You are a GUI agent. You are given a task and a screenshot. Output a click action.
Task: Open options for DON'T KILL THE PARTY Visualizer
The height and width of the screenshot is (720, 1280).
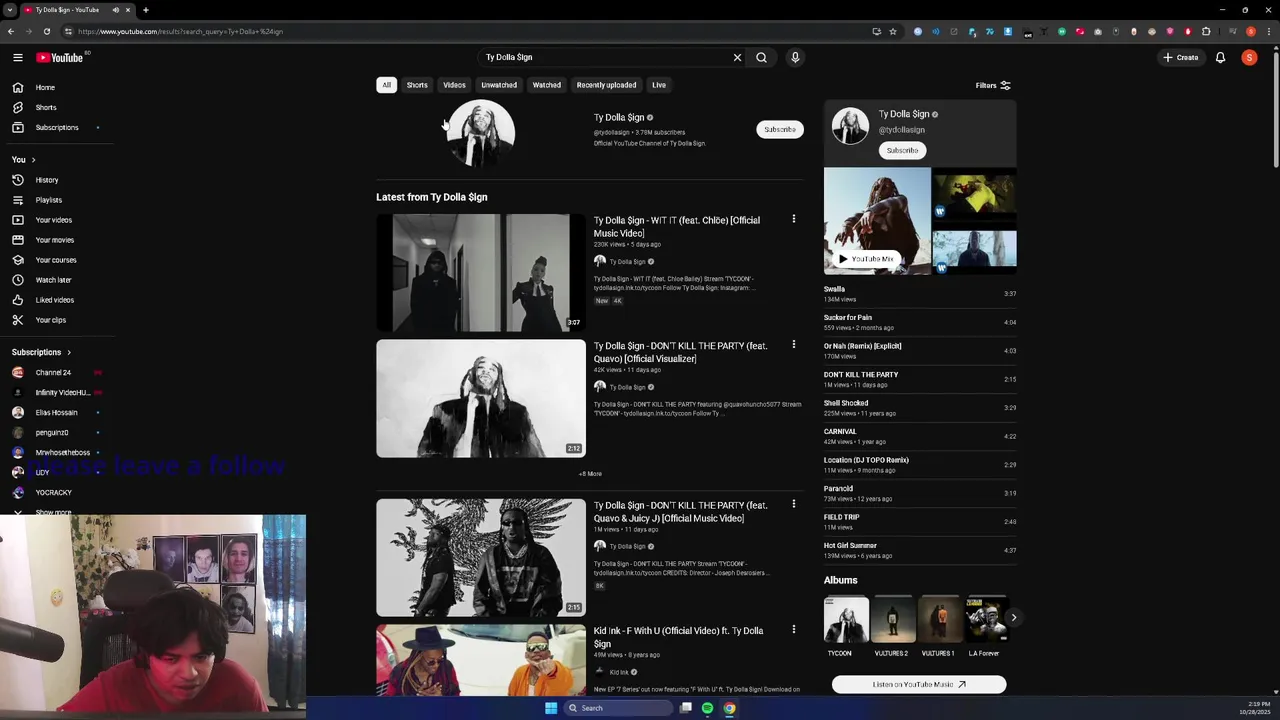[794, 345]
